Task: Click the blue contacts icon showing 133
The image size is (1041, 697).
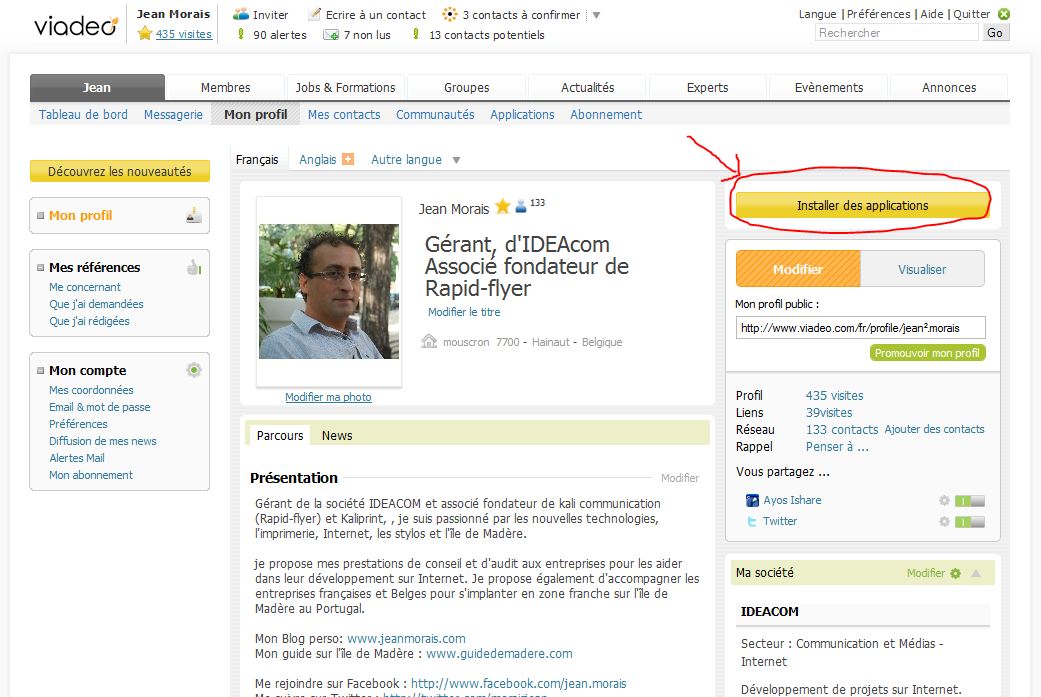Action: click(521, 206)
